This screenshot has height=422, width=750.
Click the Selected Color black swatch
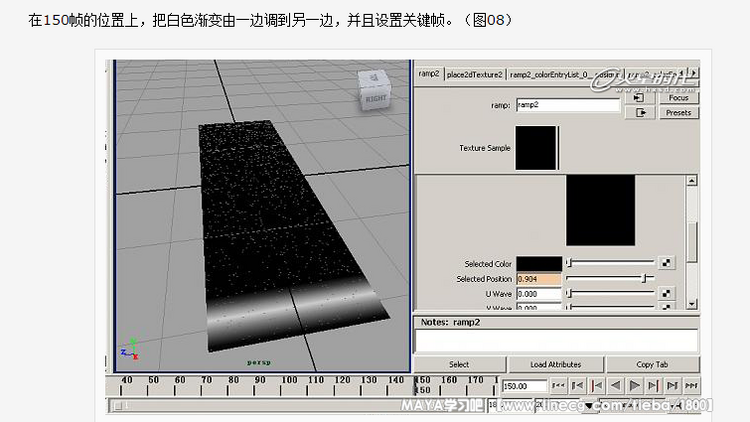click(539, 264)
